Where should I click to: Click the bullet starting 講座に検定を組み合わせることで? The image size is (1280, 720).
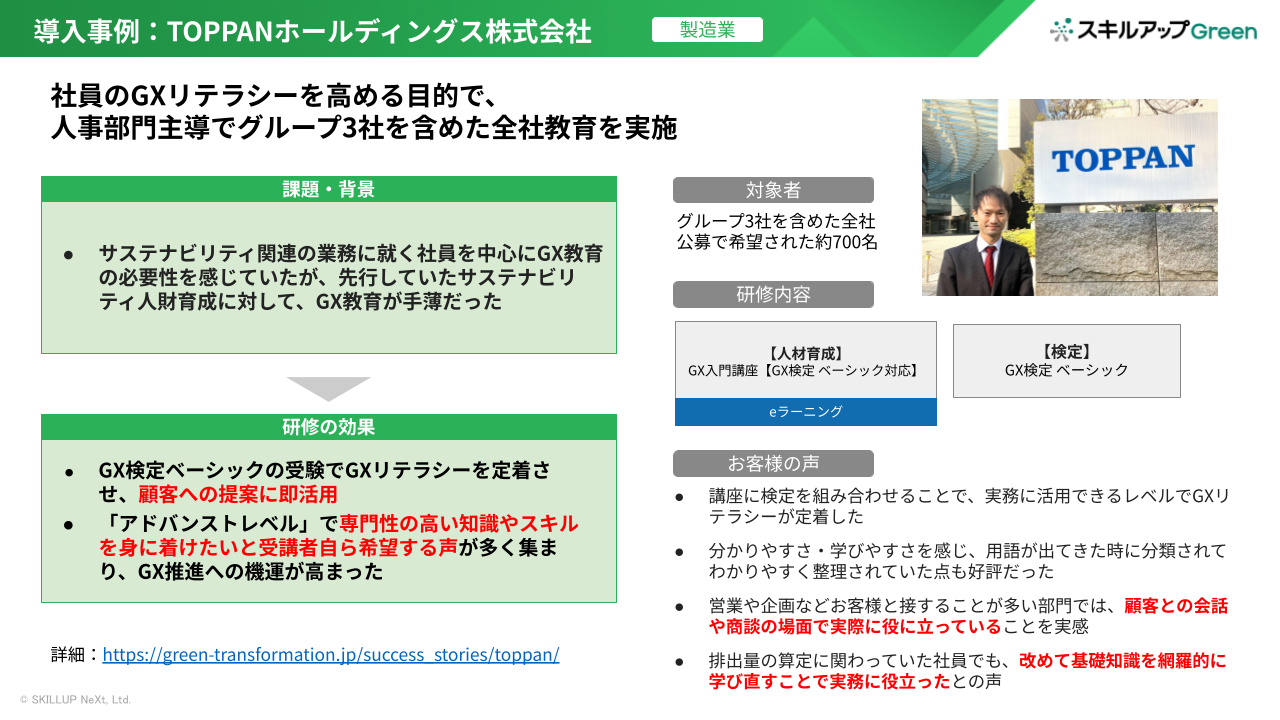tap(952, 506)
